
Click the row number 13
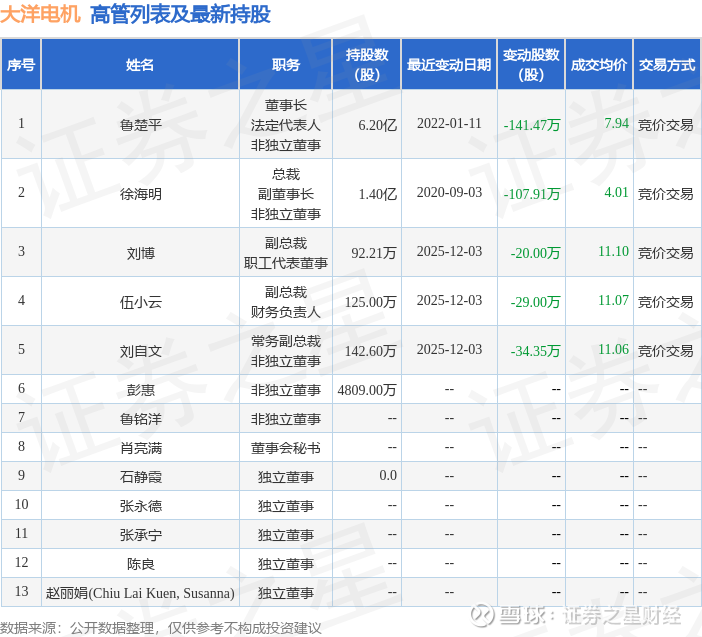click(21, 591)
